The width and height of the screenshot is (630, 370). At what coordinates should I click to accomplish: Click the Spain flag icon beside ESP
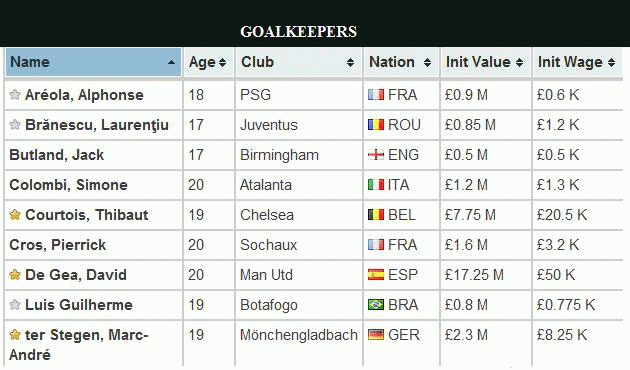[376, 275]
